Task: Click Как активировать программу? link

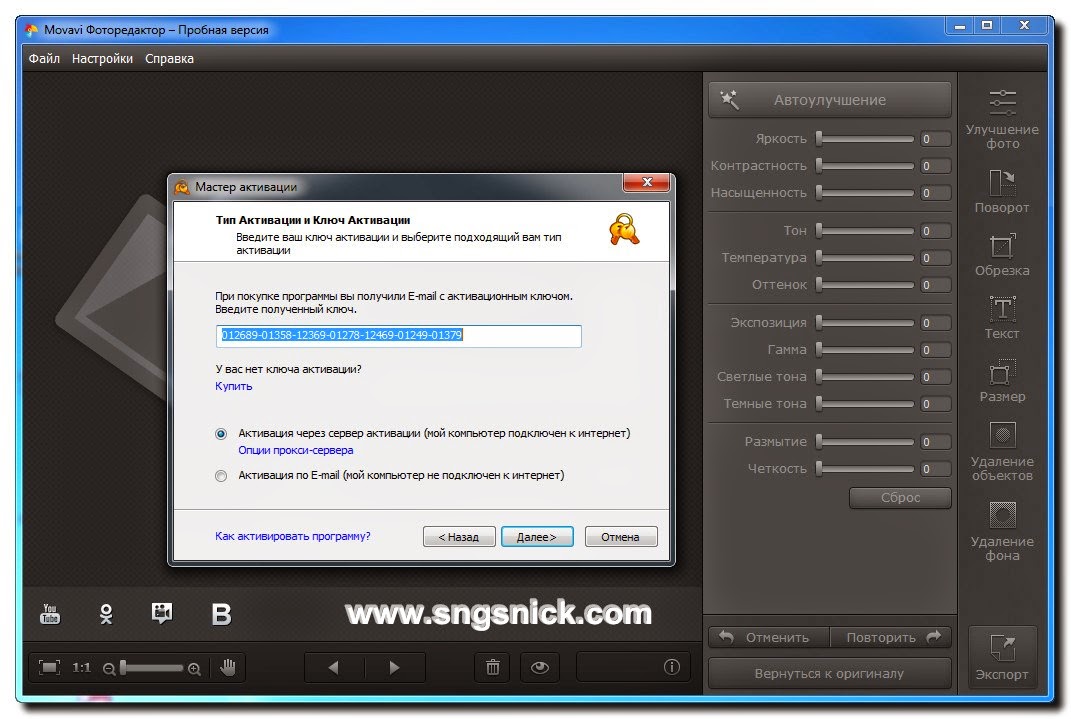Action: pyautogui.click(x=292, y=536)
